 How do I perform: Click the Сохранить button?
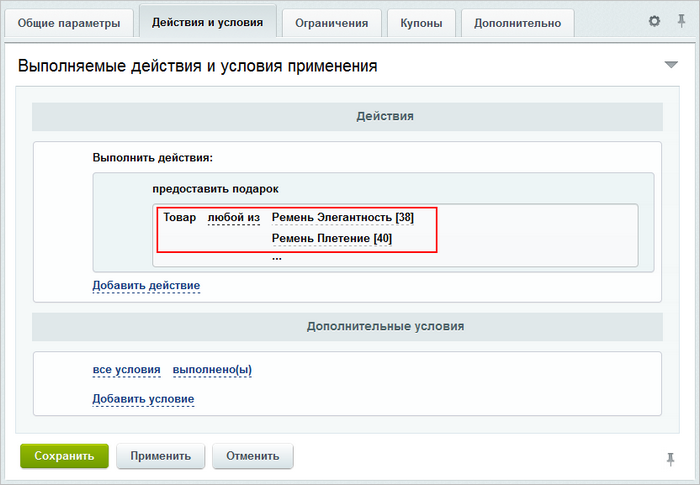tap(64, 456)
